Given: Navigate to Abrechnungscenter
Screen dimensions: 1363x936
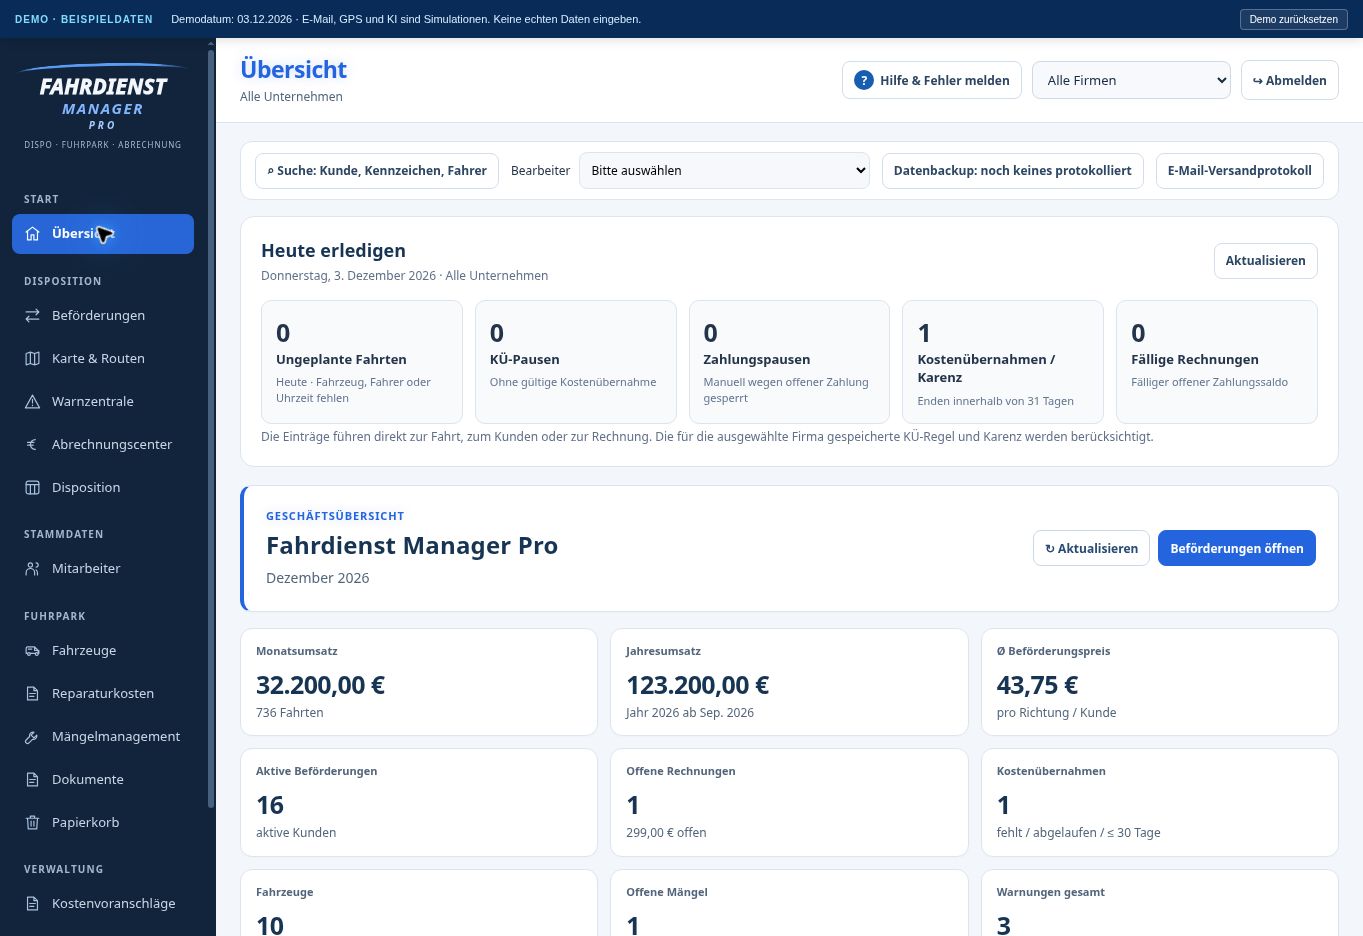Looking at the screenshot, I should 103,445.
